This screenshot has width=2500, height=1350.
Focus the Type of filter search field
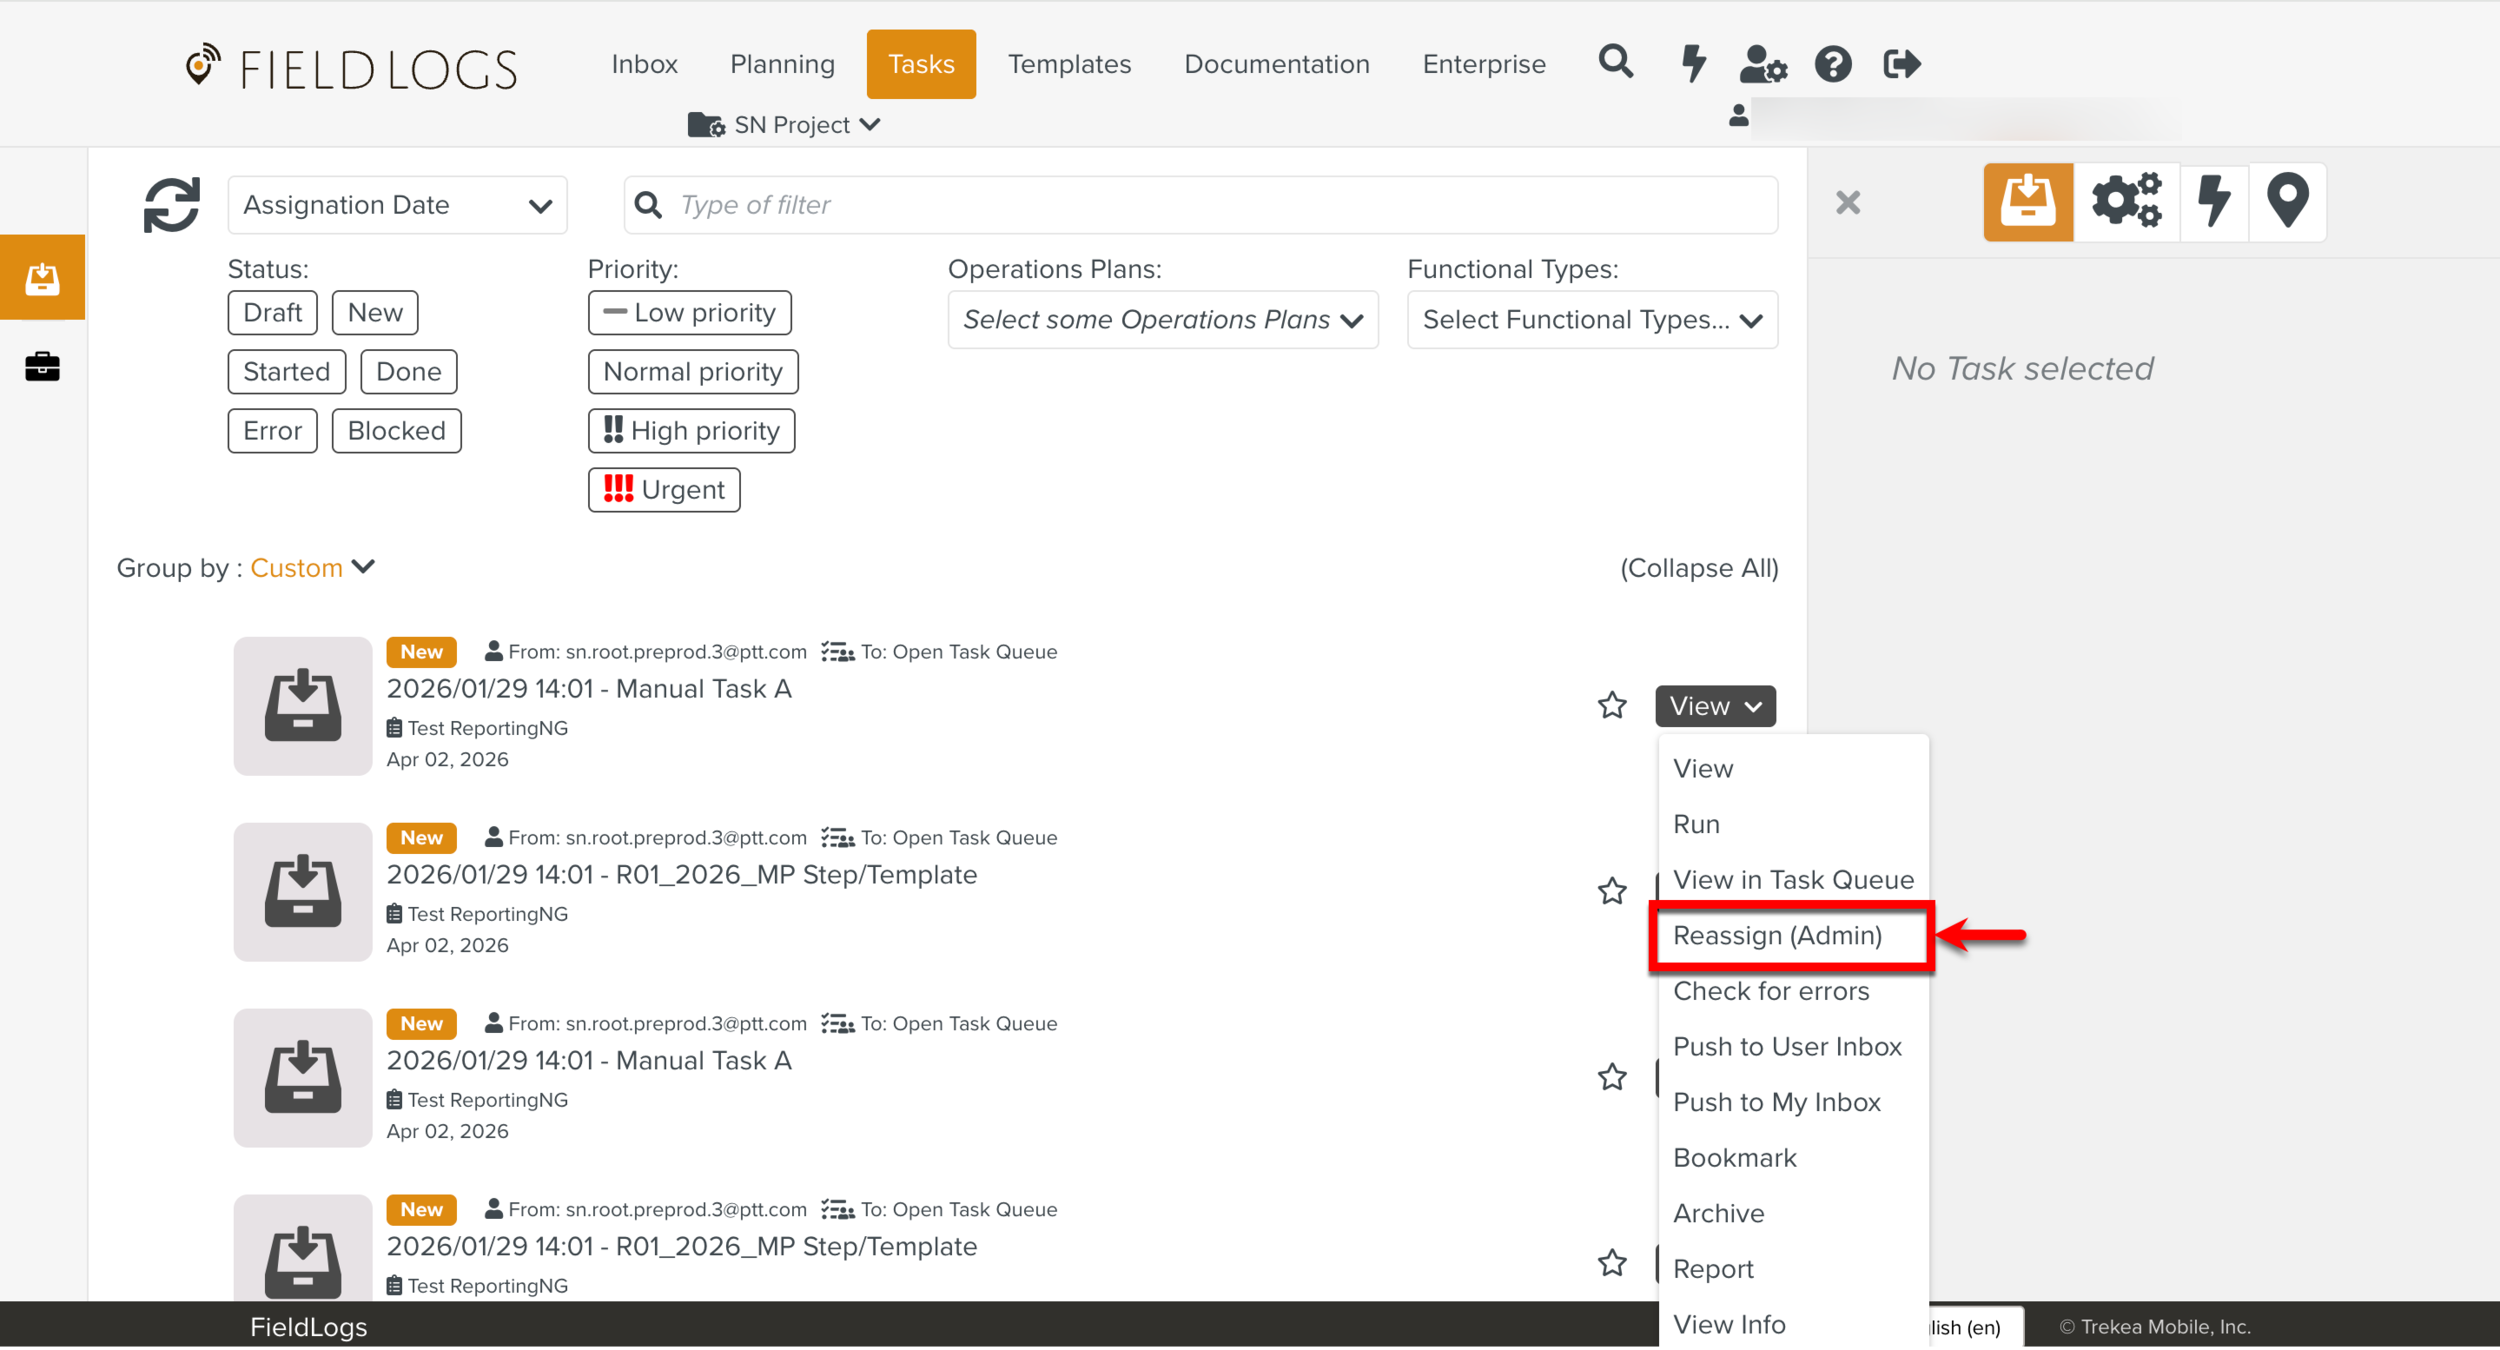[1200, 205]
